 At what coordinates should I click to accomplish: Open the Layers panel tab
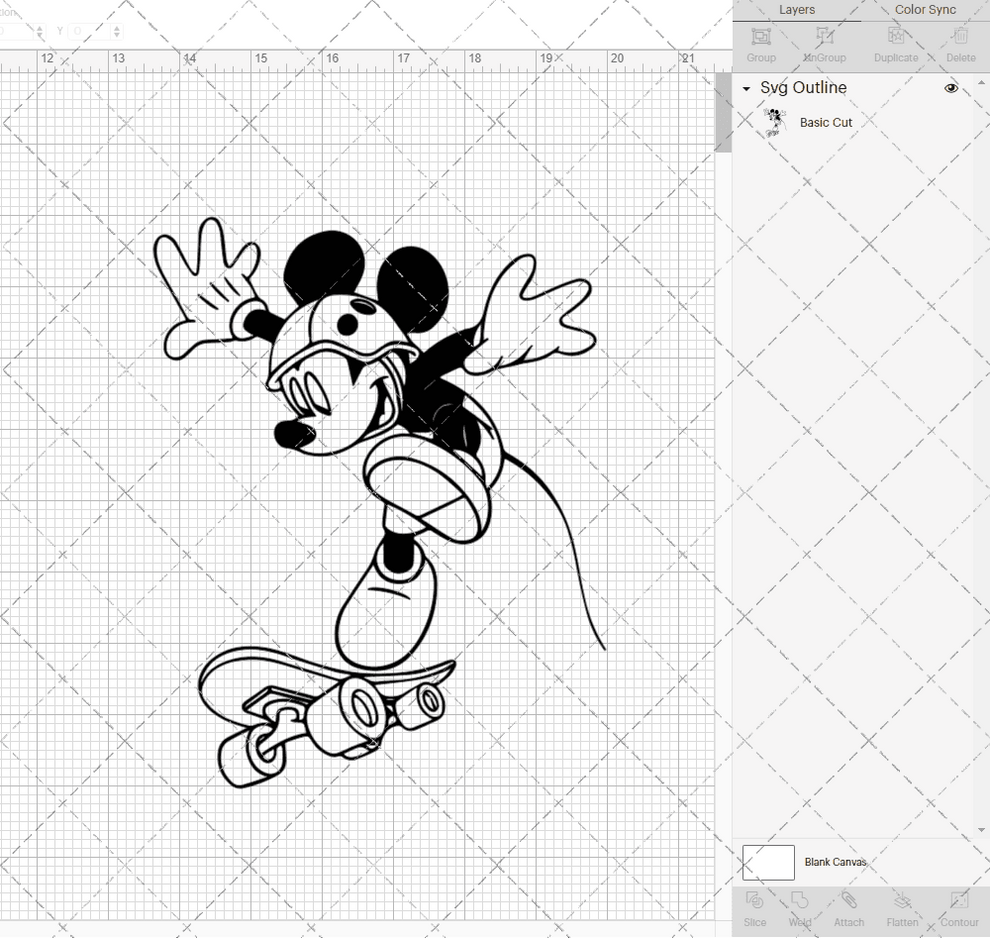coord(797,10)
